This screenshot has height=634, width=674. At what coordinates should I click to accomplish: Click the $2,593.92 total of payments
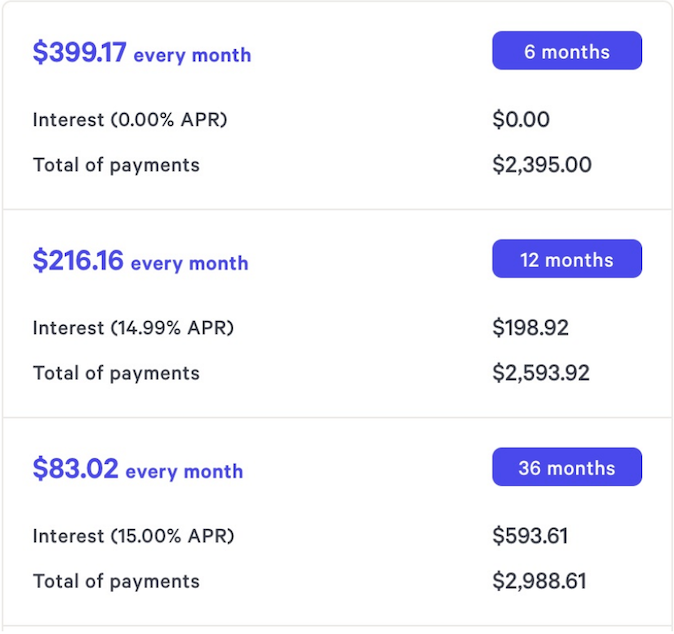point(540,373)
